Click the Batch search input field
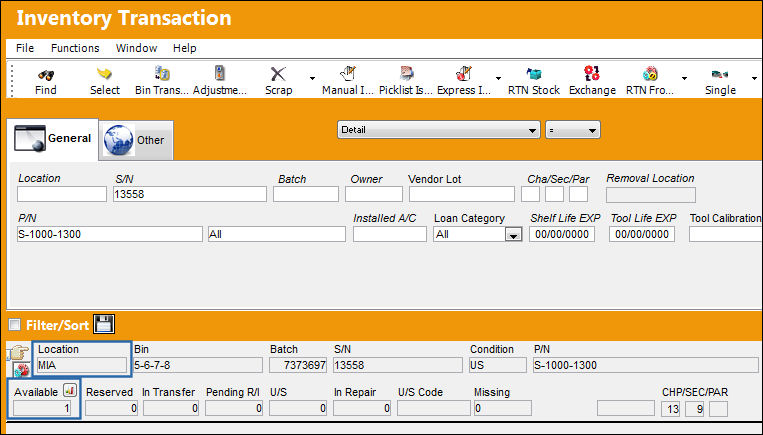This screenshot has width=763, height=435. 306,194
